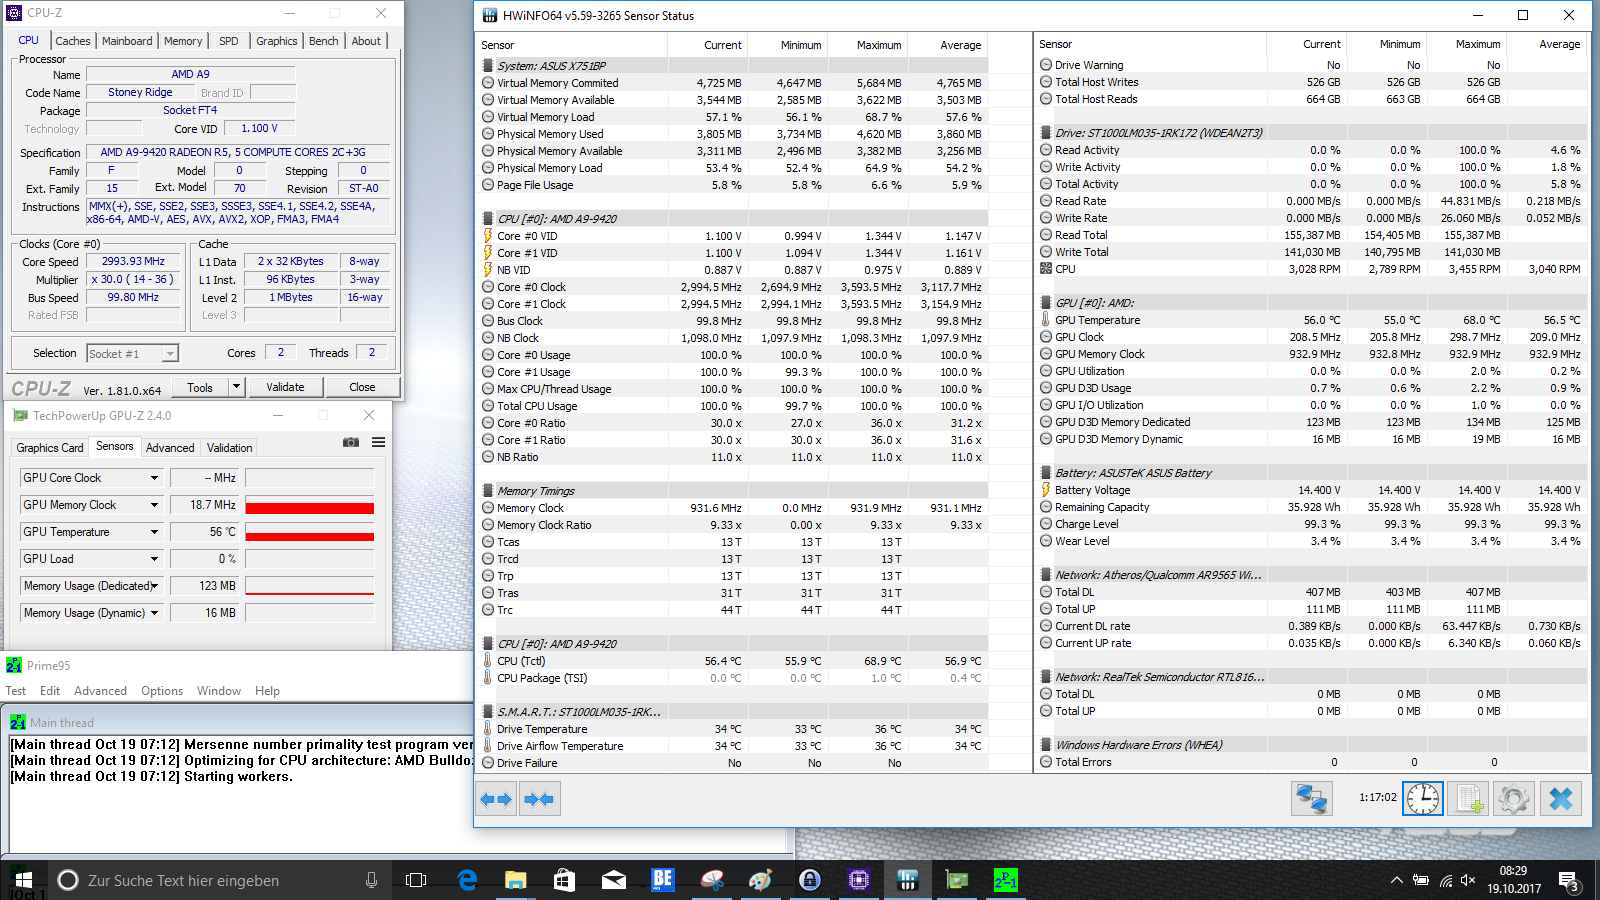
Task: Open the CPU-Z Tools dropdown arrow
Action: (236, 387)
